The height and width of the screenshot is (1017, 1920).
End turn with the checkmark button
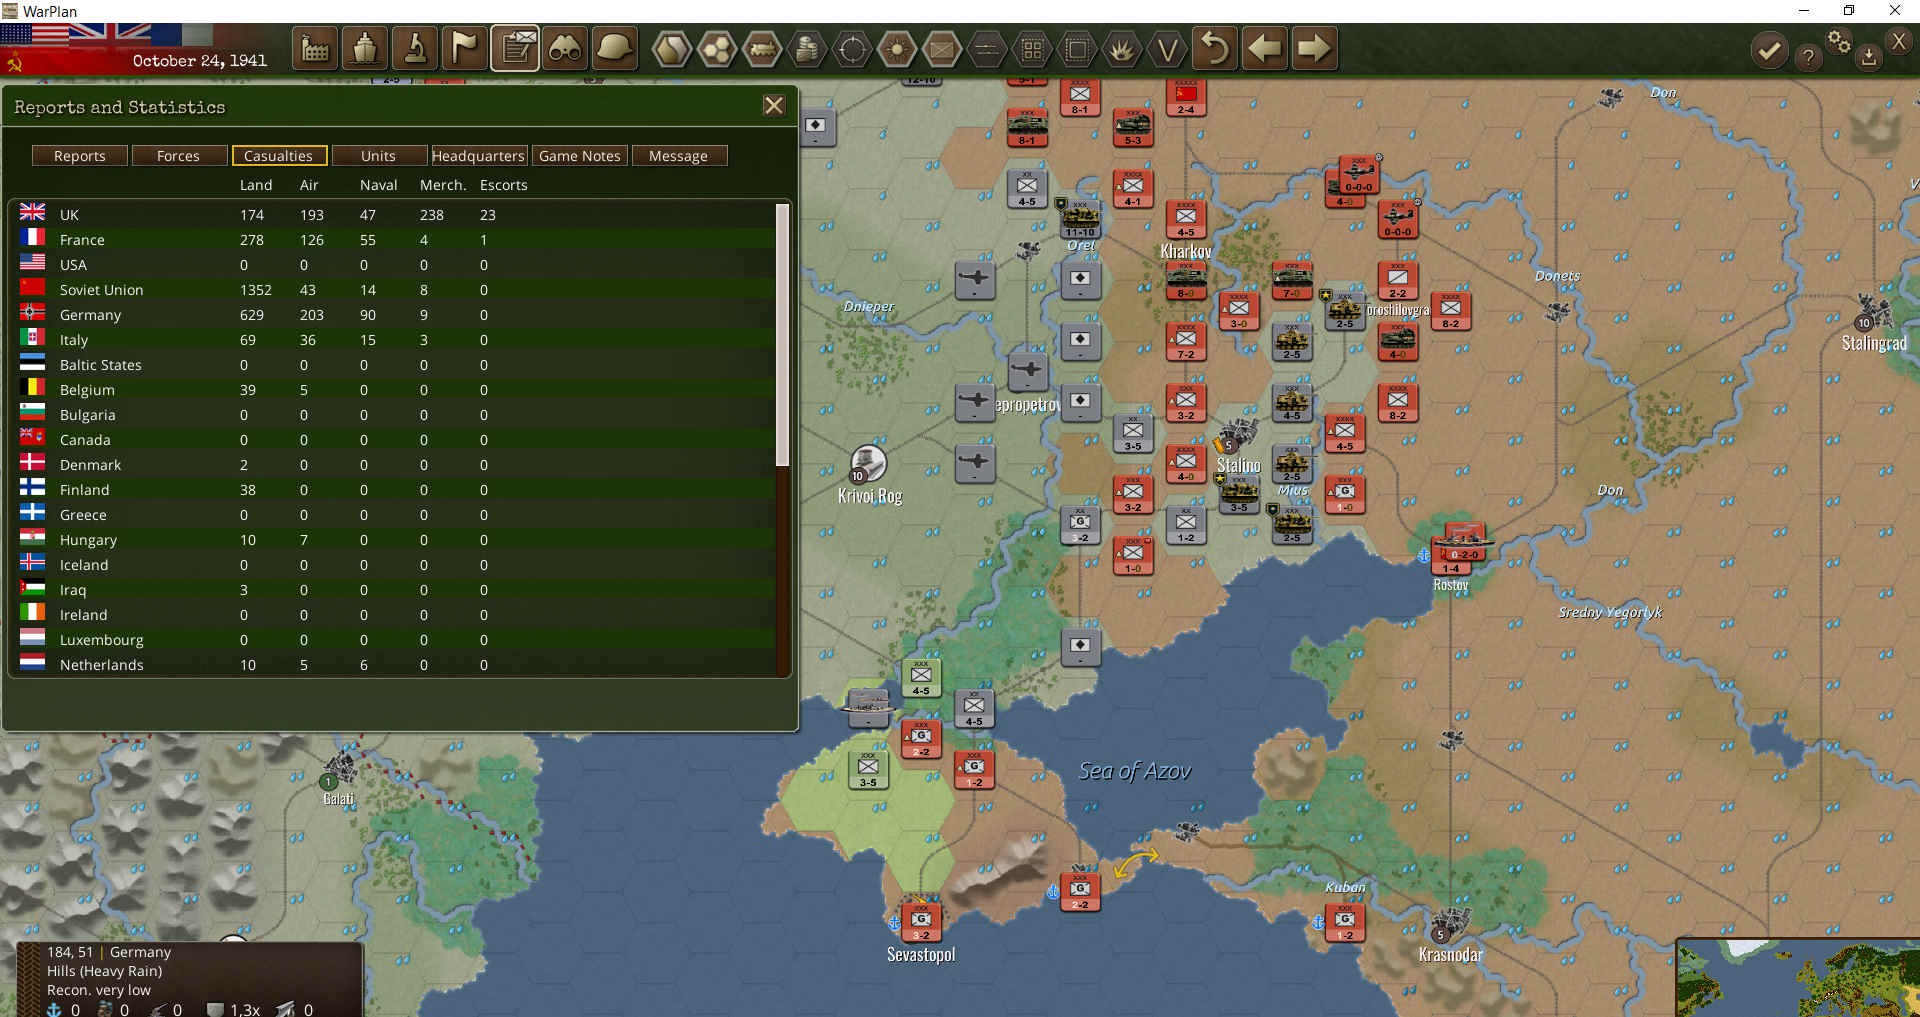1769,50
